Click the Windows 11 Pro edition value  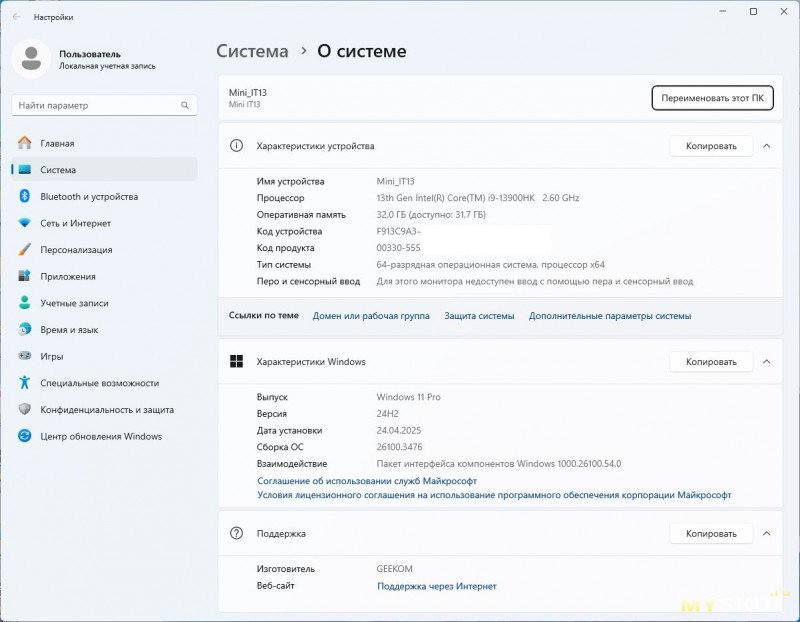pyautogui.click(x=408, y=396)
